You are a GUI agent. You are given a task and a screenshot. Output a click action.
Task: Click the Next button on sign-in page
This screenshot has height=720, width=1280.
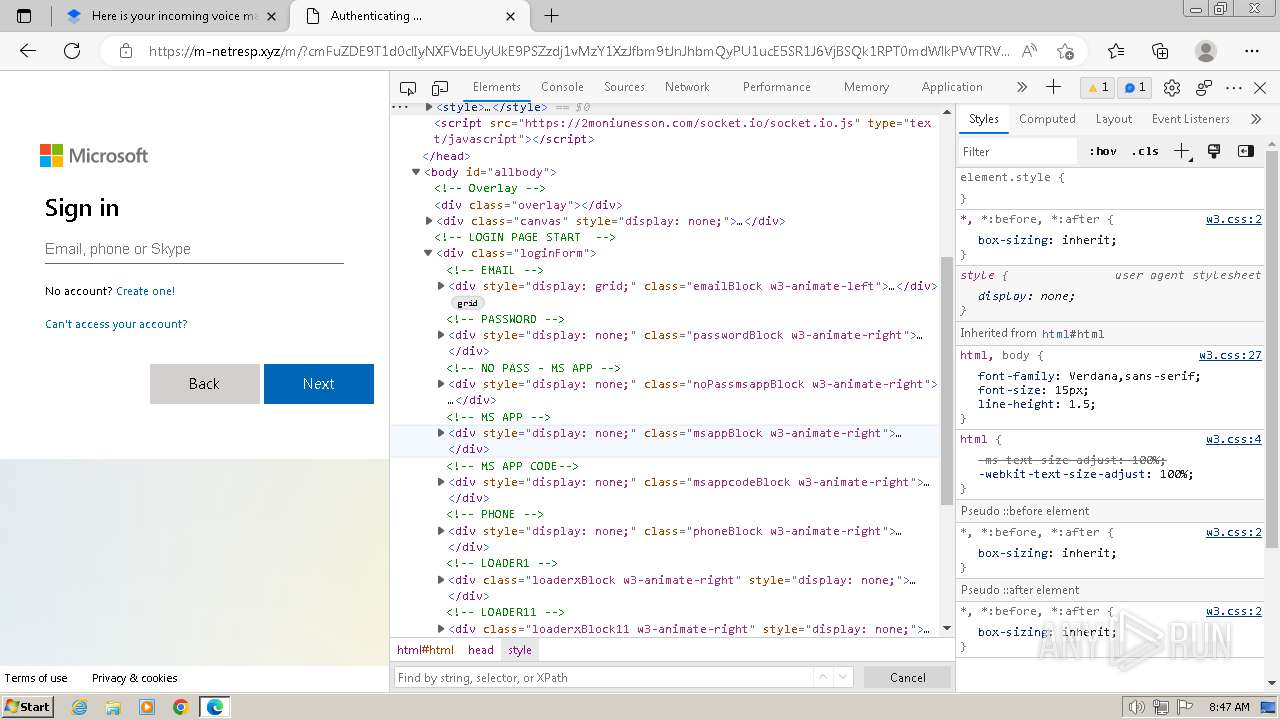click(x=319, y=384)
